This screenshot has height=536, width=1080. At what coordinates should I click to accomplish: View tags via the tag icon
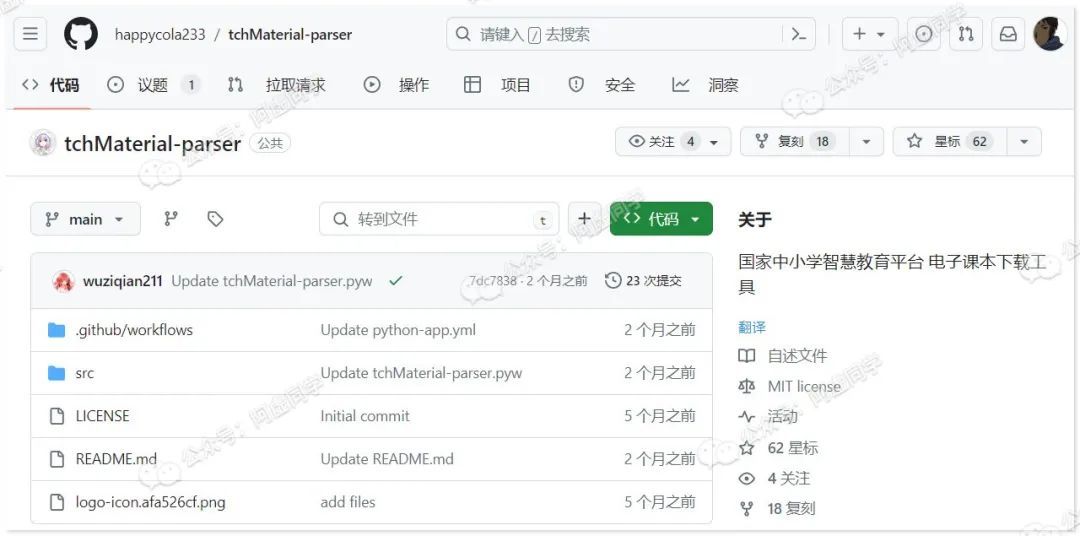coord(215,219)
